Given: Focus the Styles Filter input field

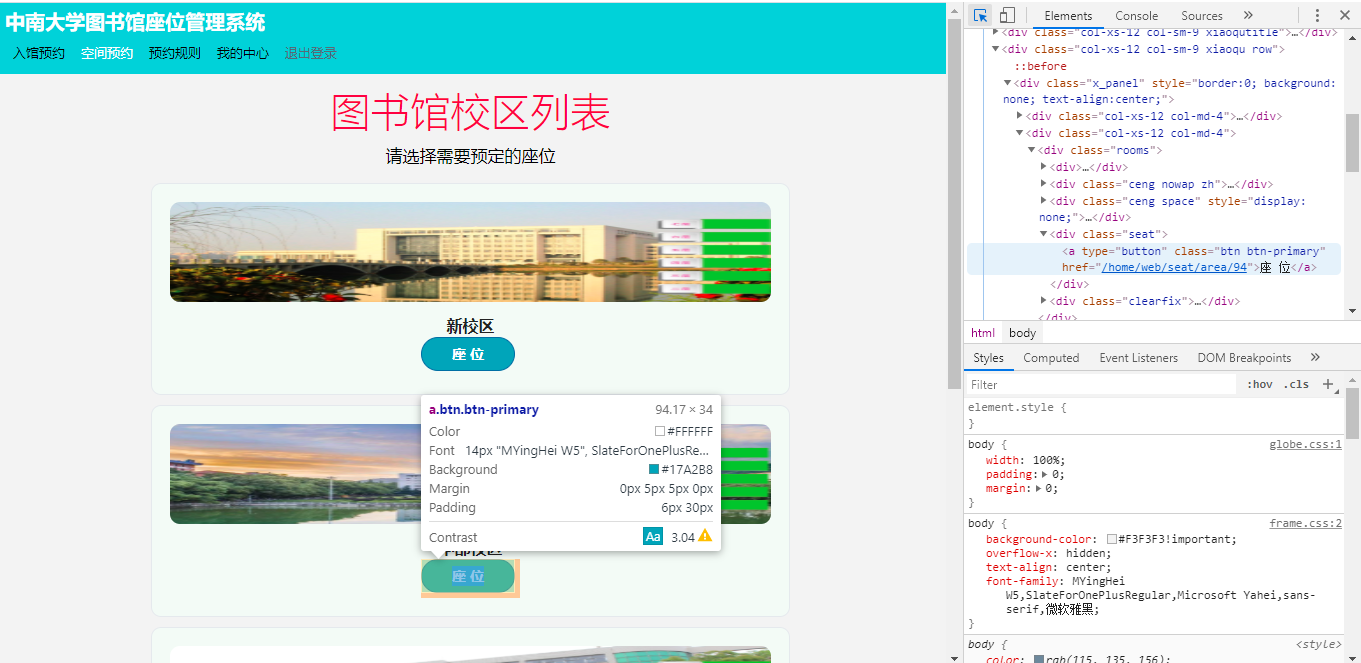Looking at the screenshot, I should tap(1100, 384).
